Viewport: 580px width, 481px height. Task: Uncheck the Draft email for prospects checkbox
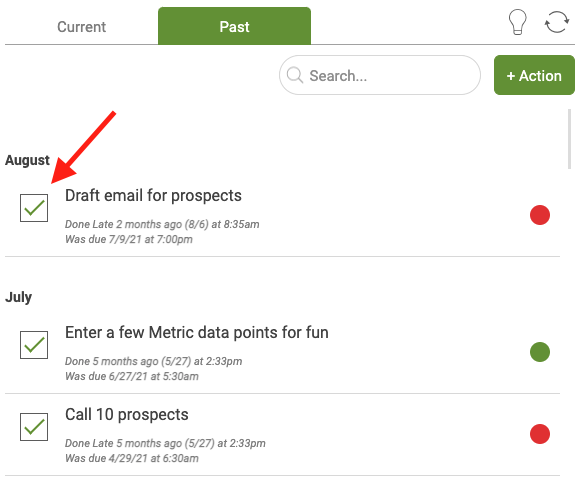point(34,208)
